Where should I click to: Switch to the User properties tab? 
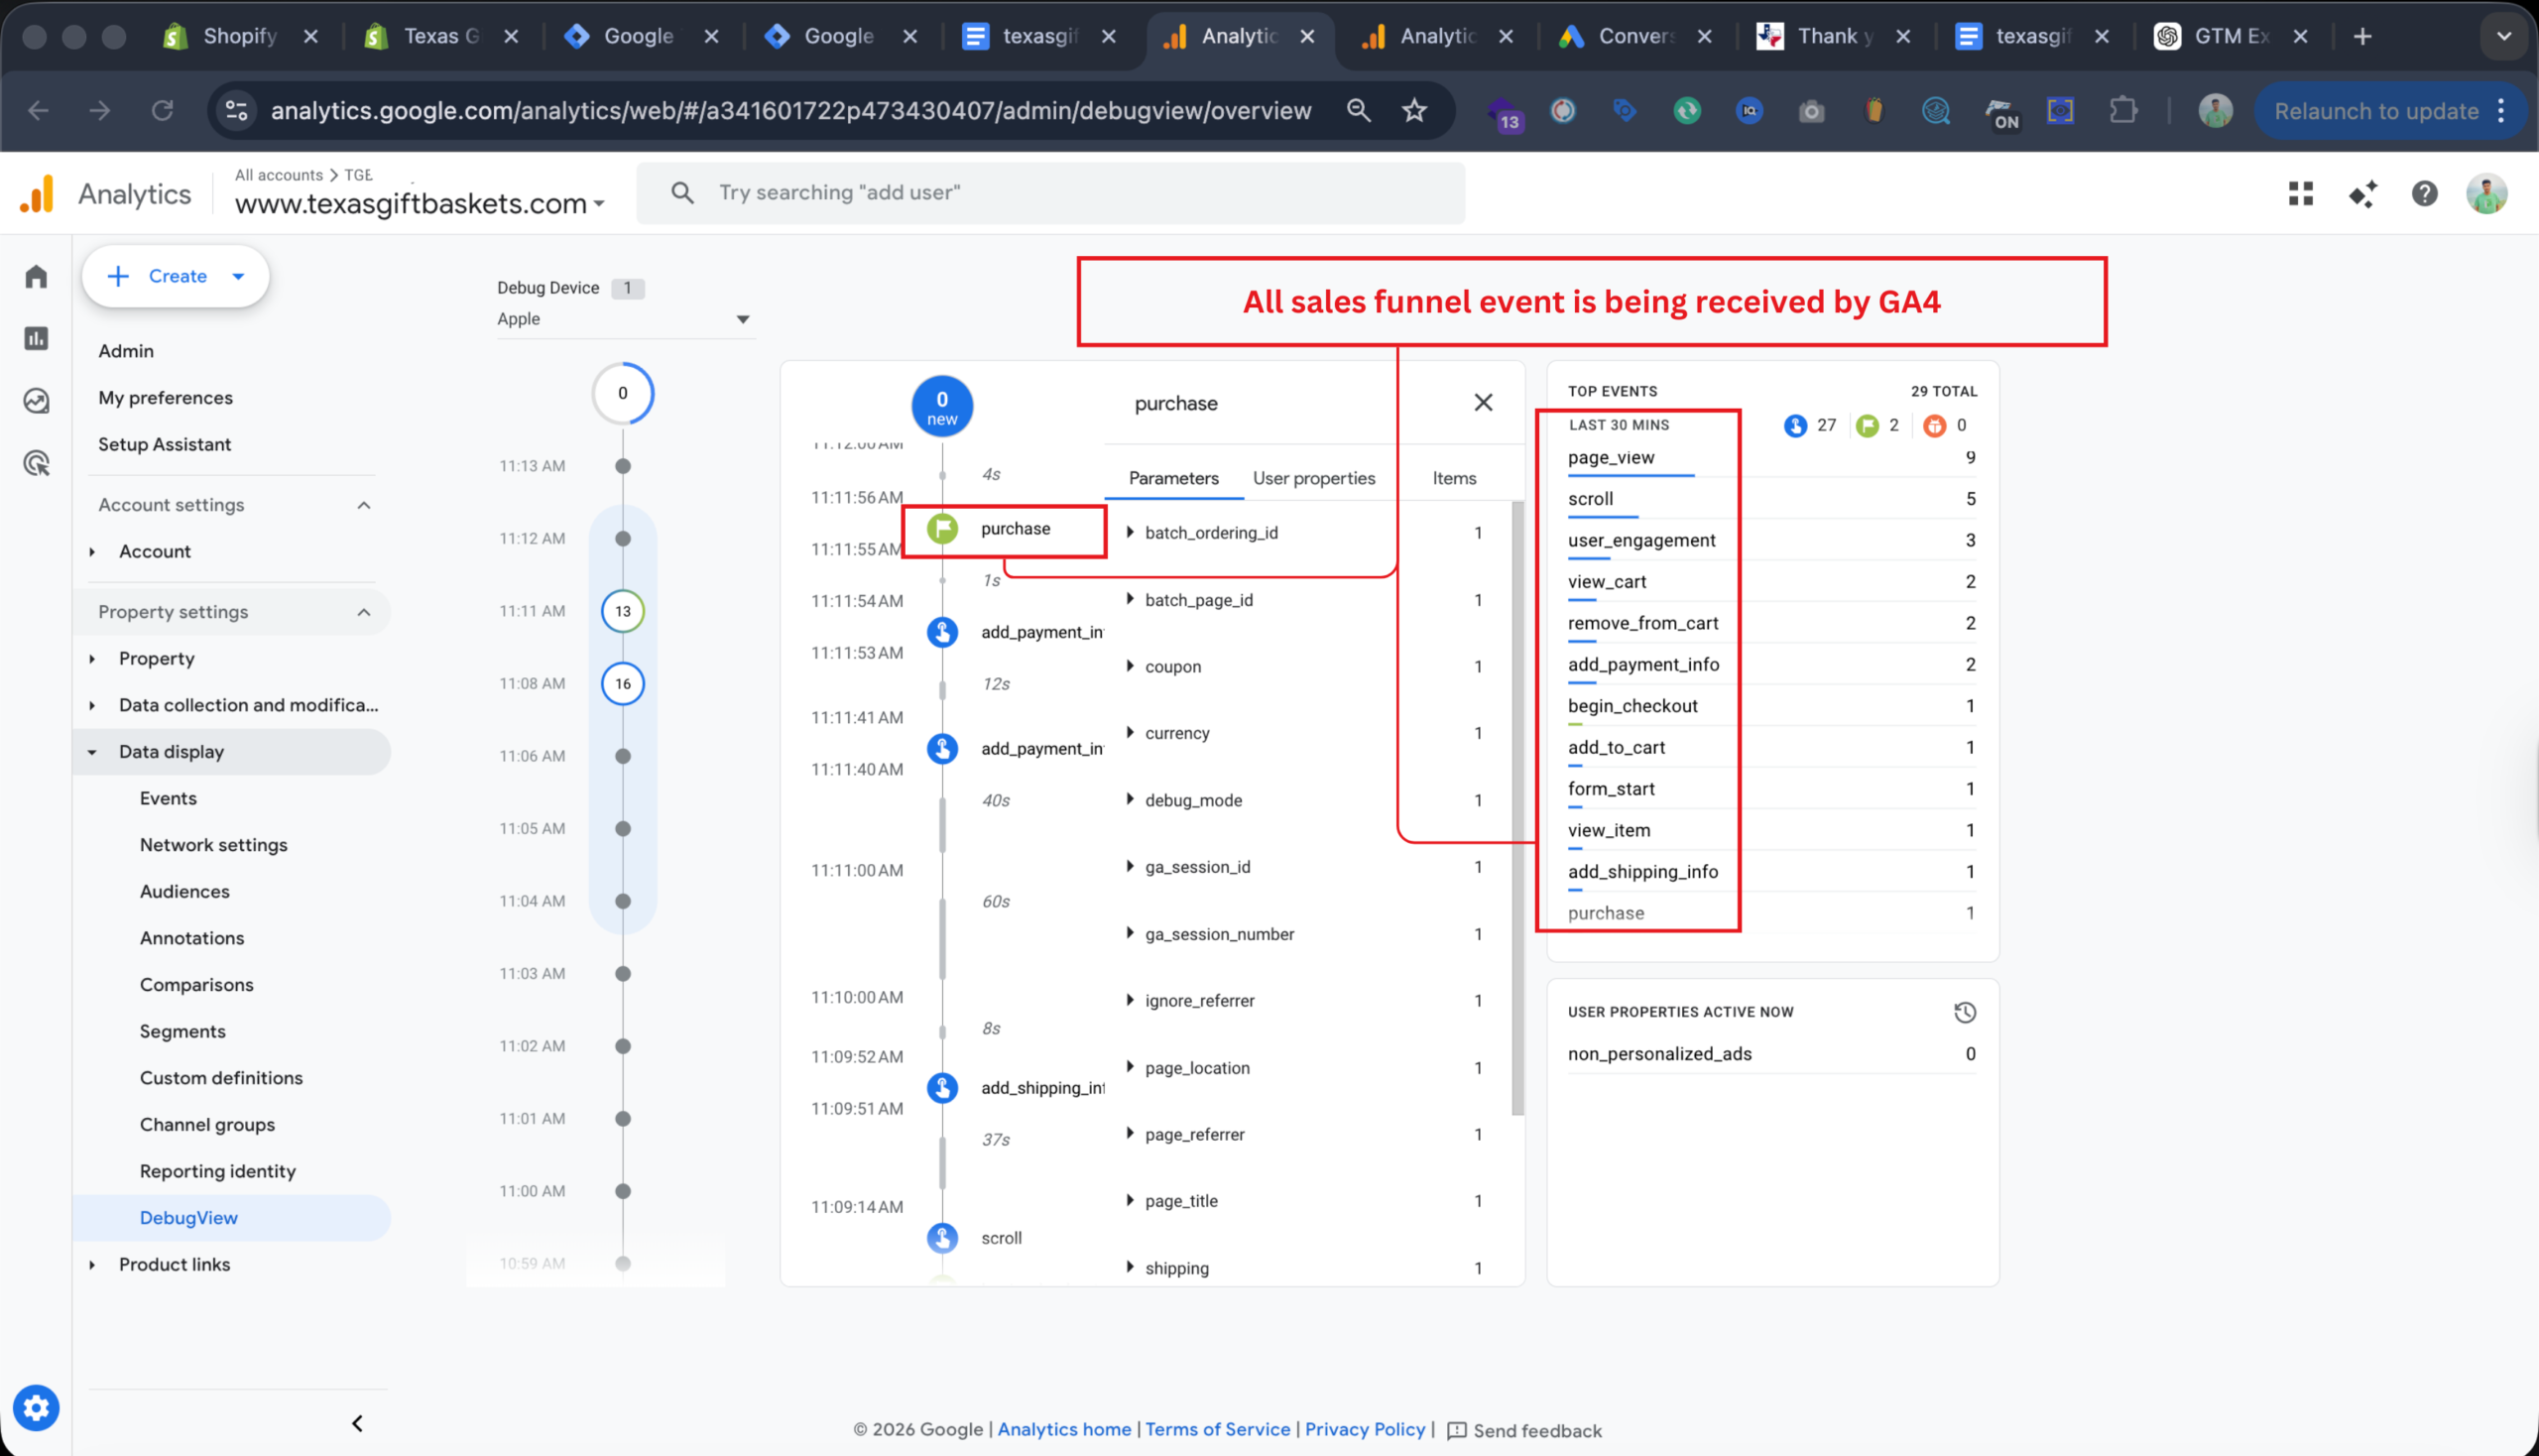pos(1313,478)
